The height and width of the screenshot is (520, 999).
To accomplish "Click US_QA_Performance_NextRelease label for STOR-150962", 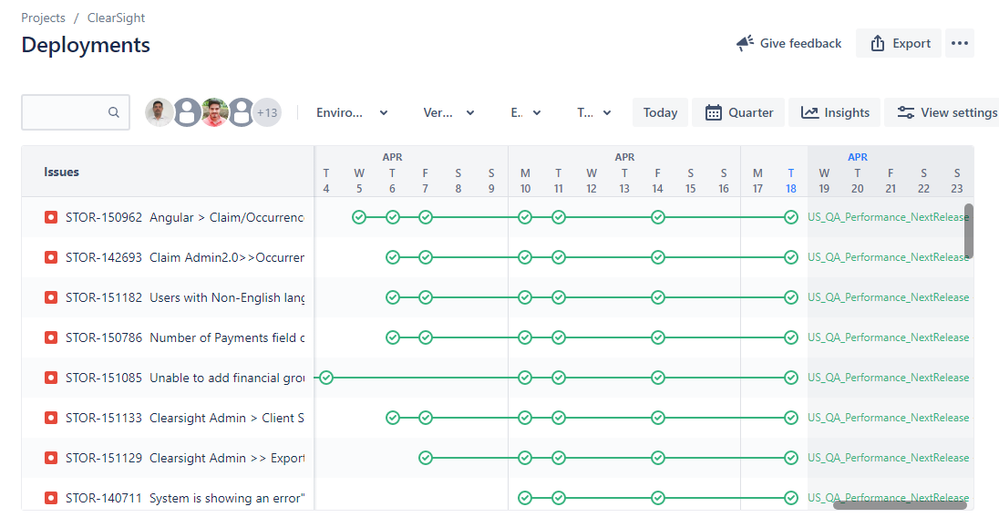I will click(888, 217).
